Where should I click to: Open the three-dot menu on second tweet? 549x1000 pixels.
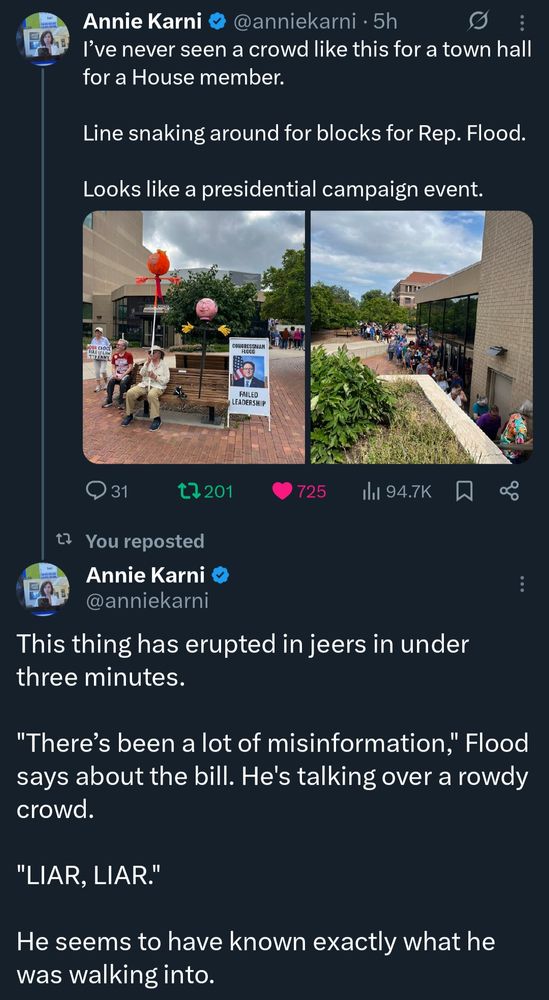(522, 584)
